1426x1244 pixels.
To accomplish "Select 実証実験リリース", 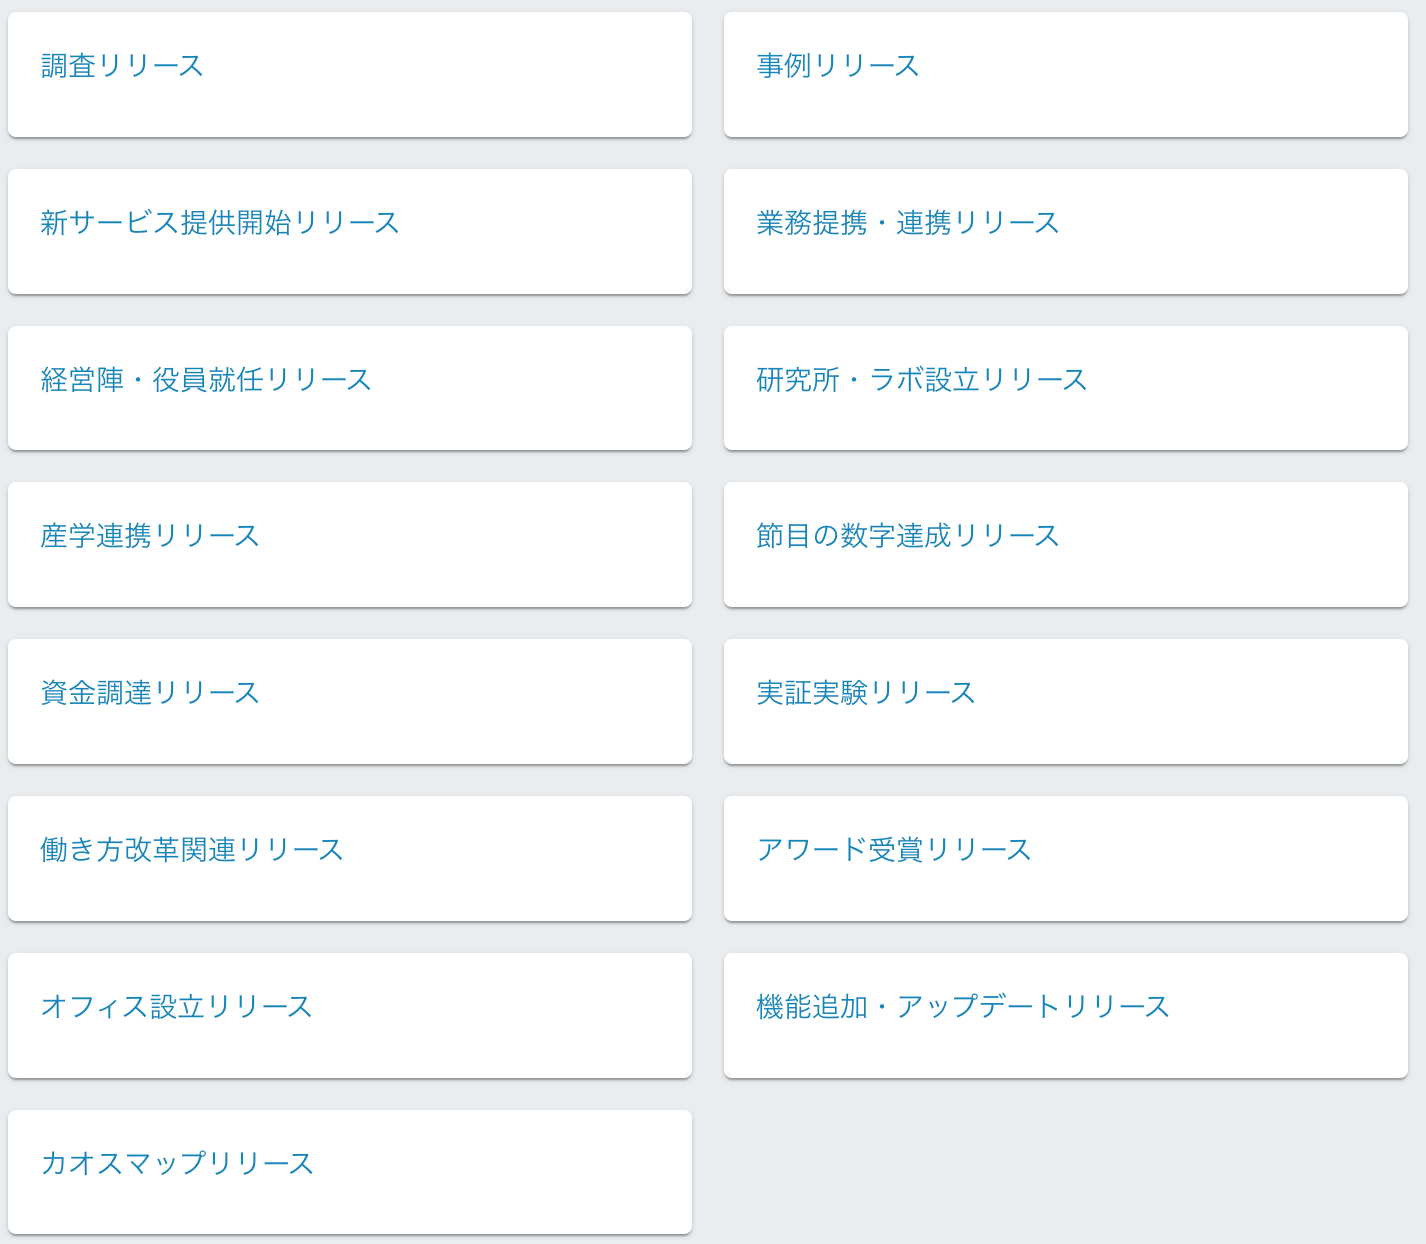I will pyautogui.click(x=865, y=692).
